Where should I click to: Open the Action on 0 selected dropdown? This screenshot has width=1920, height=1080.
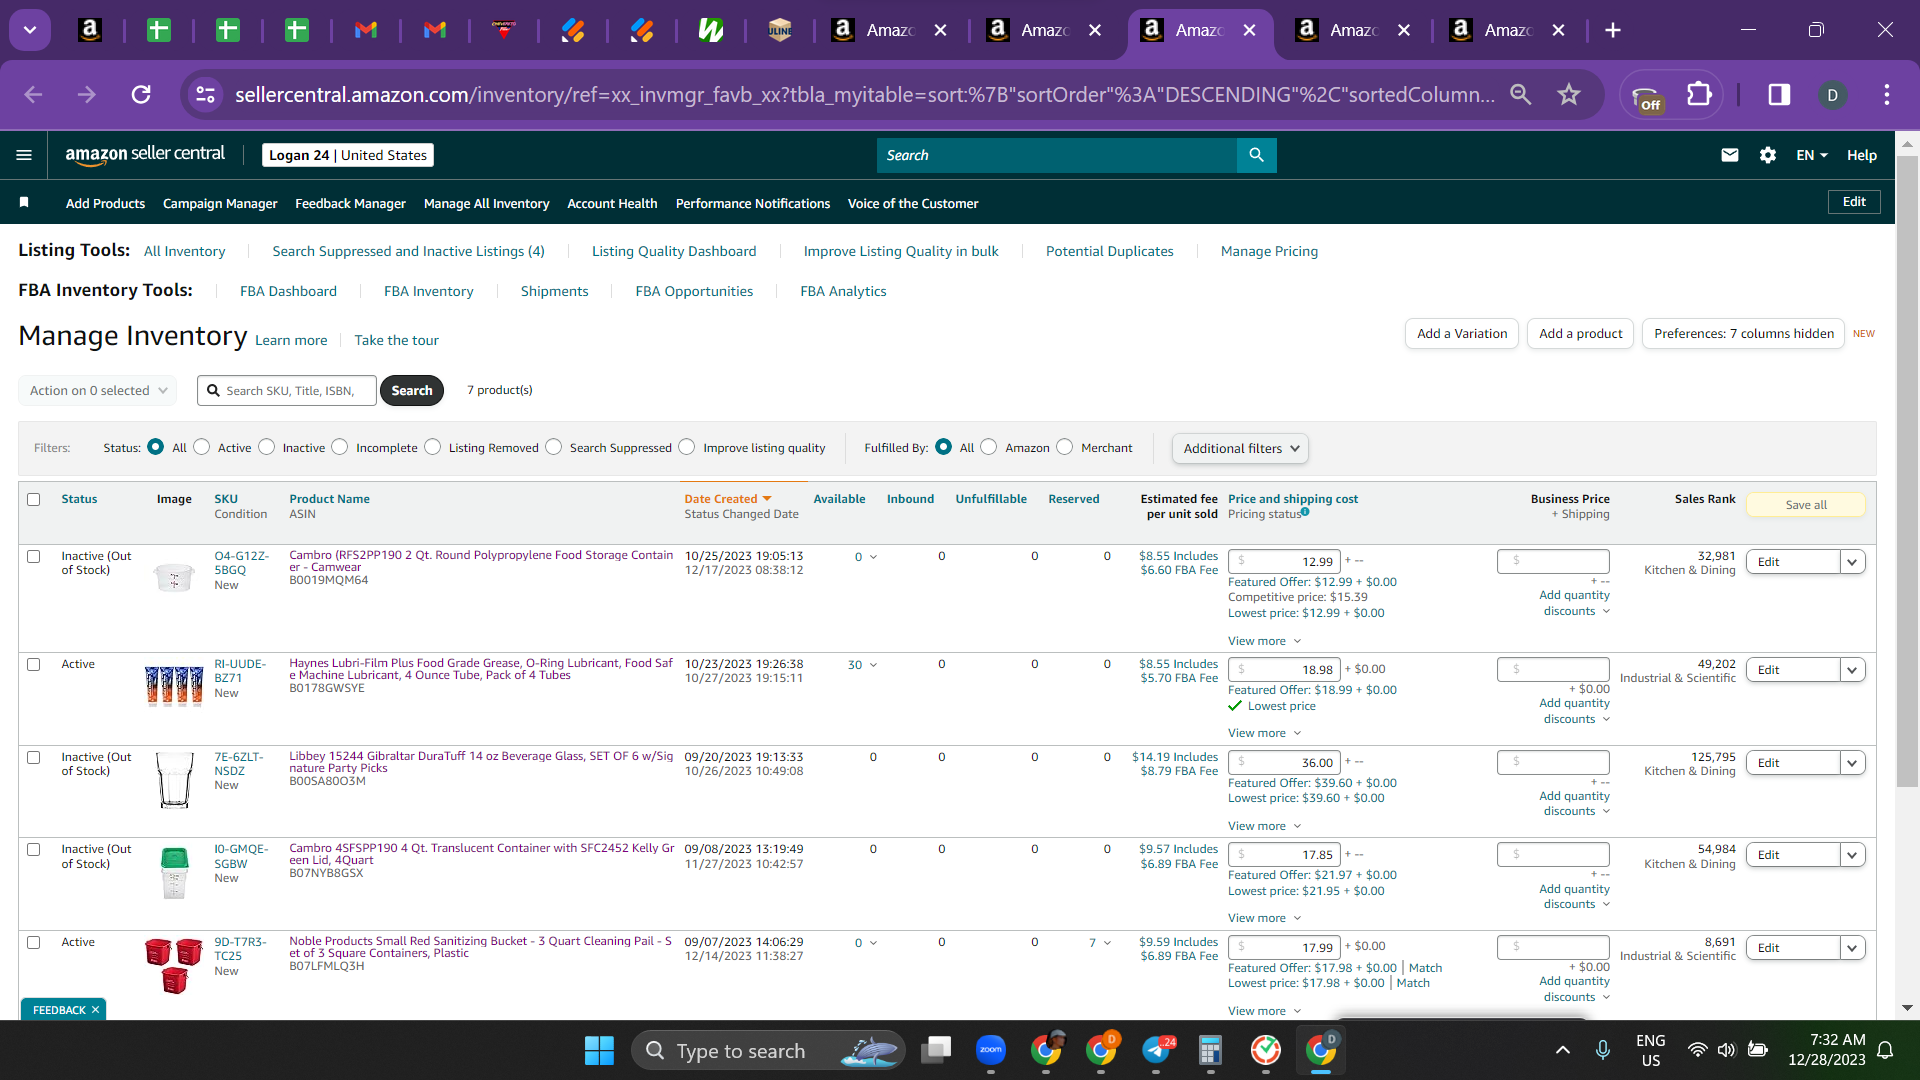(x=98, y=390)
